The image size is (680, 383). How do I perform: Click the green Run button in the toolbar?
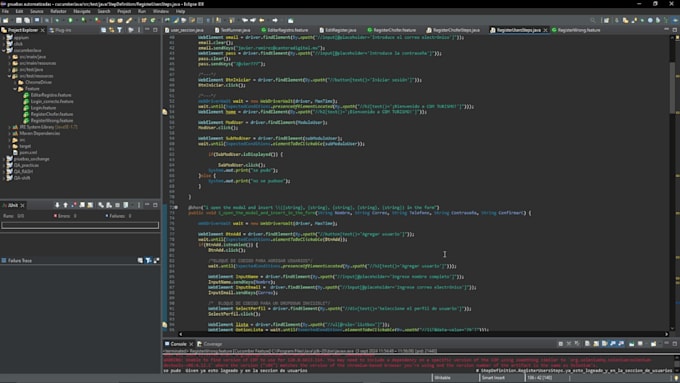point(70,20)
